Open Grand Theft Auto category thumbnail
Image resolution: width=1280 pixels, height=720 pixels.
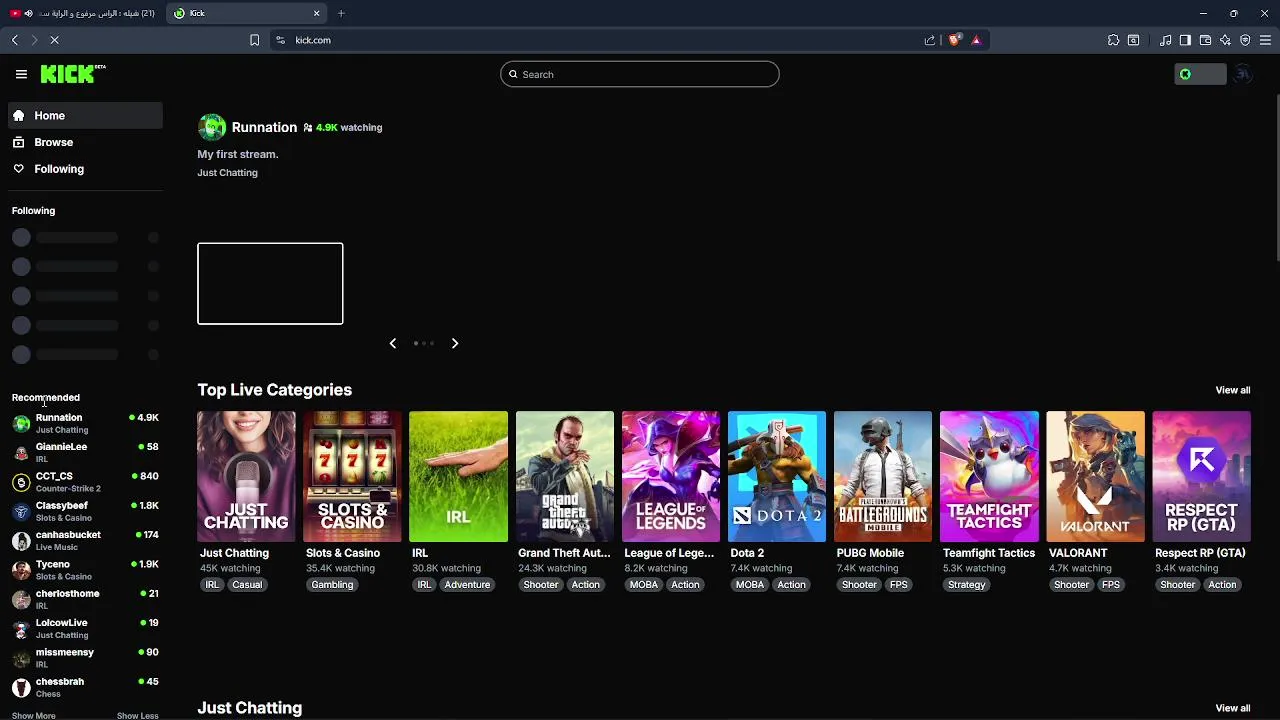(x=565, y=476)
